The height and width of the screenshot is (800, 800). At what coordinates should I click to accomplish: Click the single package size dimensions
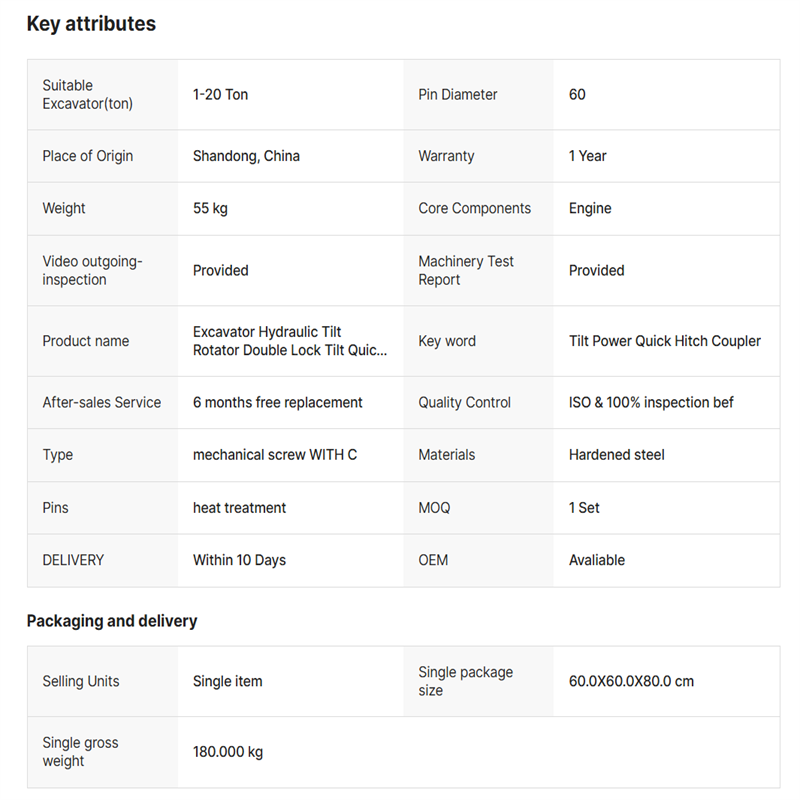click(x=631, y=681)
